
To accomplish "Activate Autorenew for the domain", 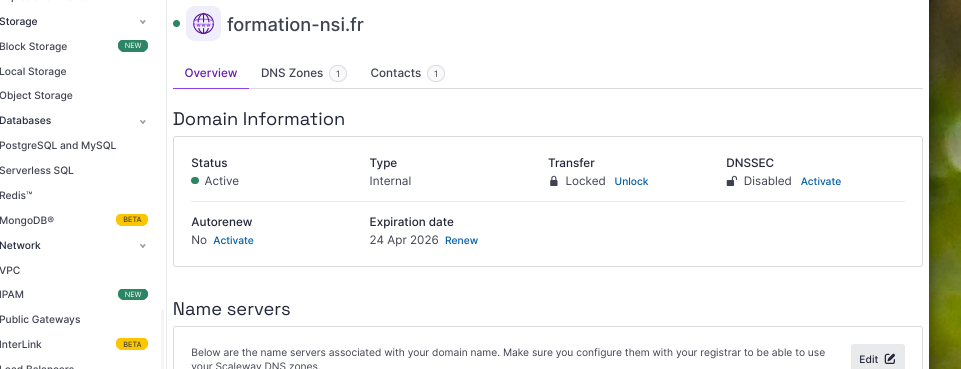I will pyautogui.click(x=233, y=240).
